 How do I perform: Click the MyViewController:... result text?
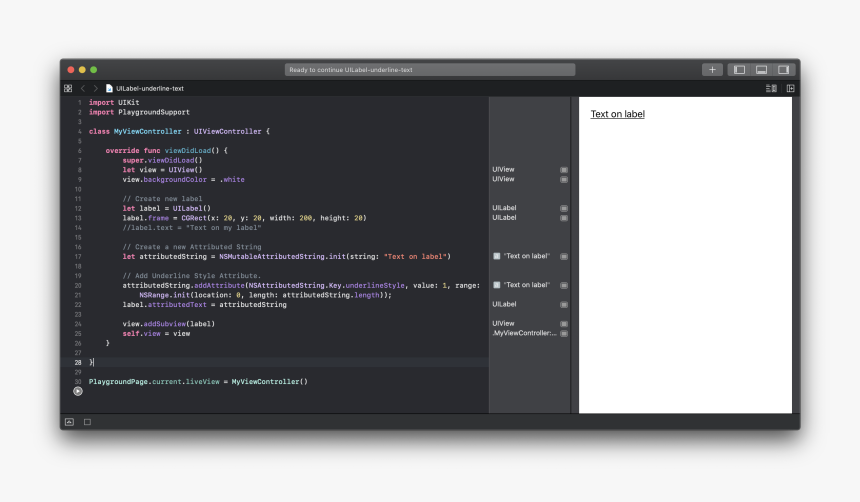(x=524, y=333)
